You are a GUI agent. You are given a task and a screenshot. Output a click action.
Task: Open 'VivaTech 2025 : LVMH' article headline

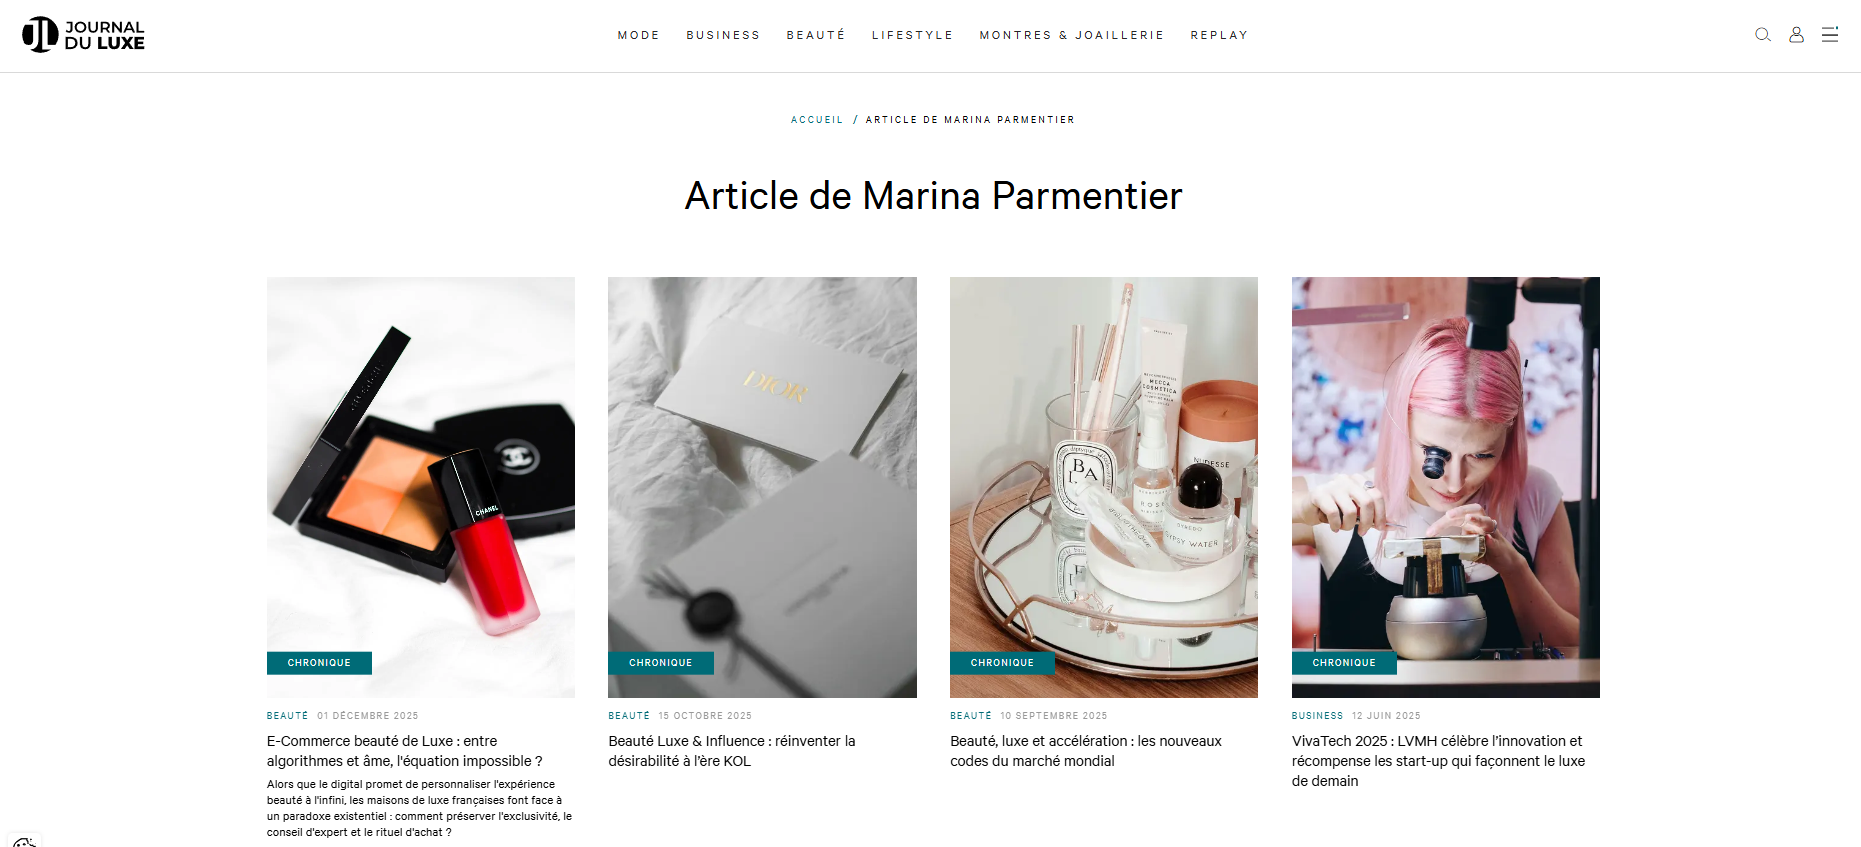[x=1438, y=761]
